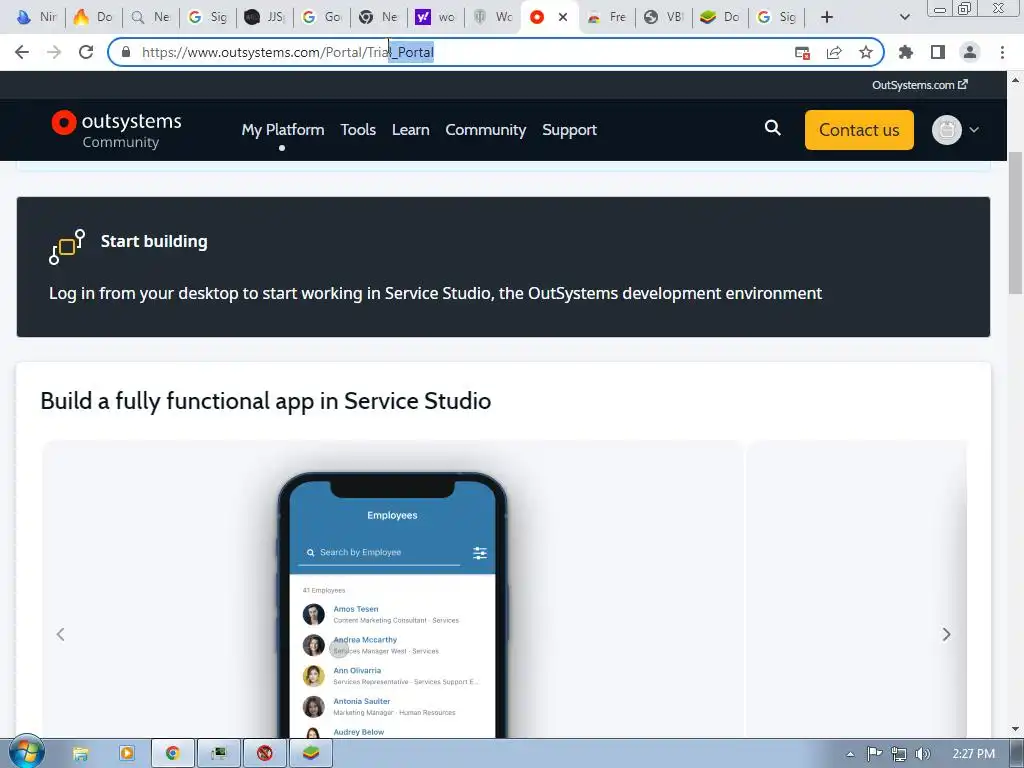Close the active OutSystems tab
This screenshot has width=1024, height=768.
(563, 17)
